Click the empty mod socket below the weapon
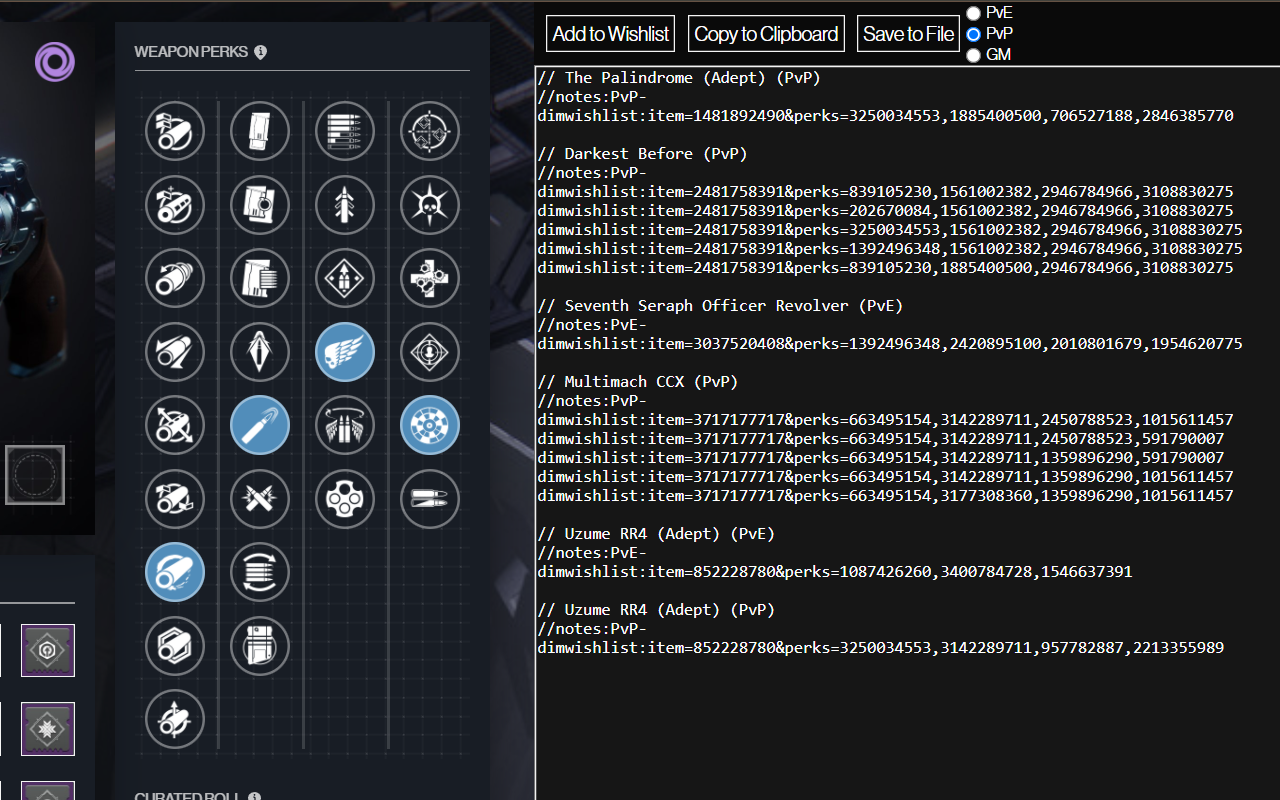Screen dimensions: 1280x800 35,475
